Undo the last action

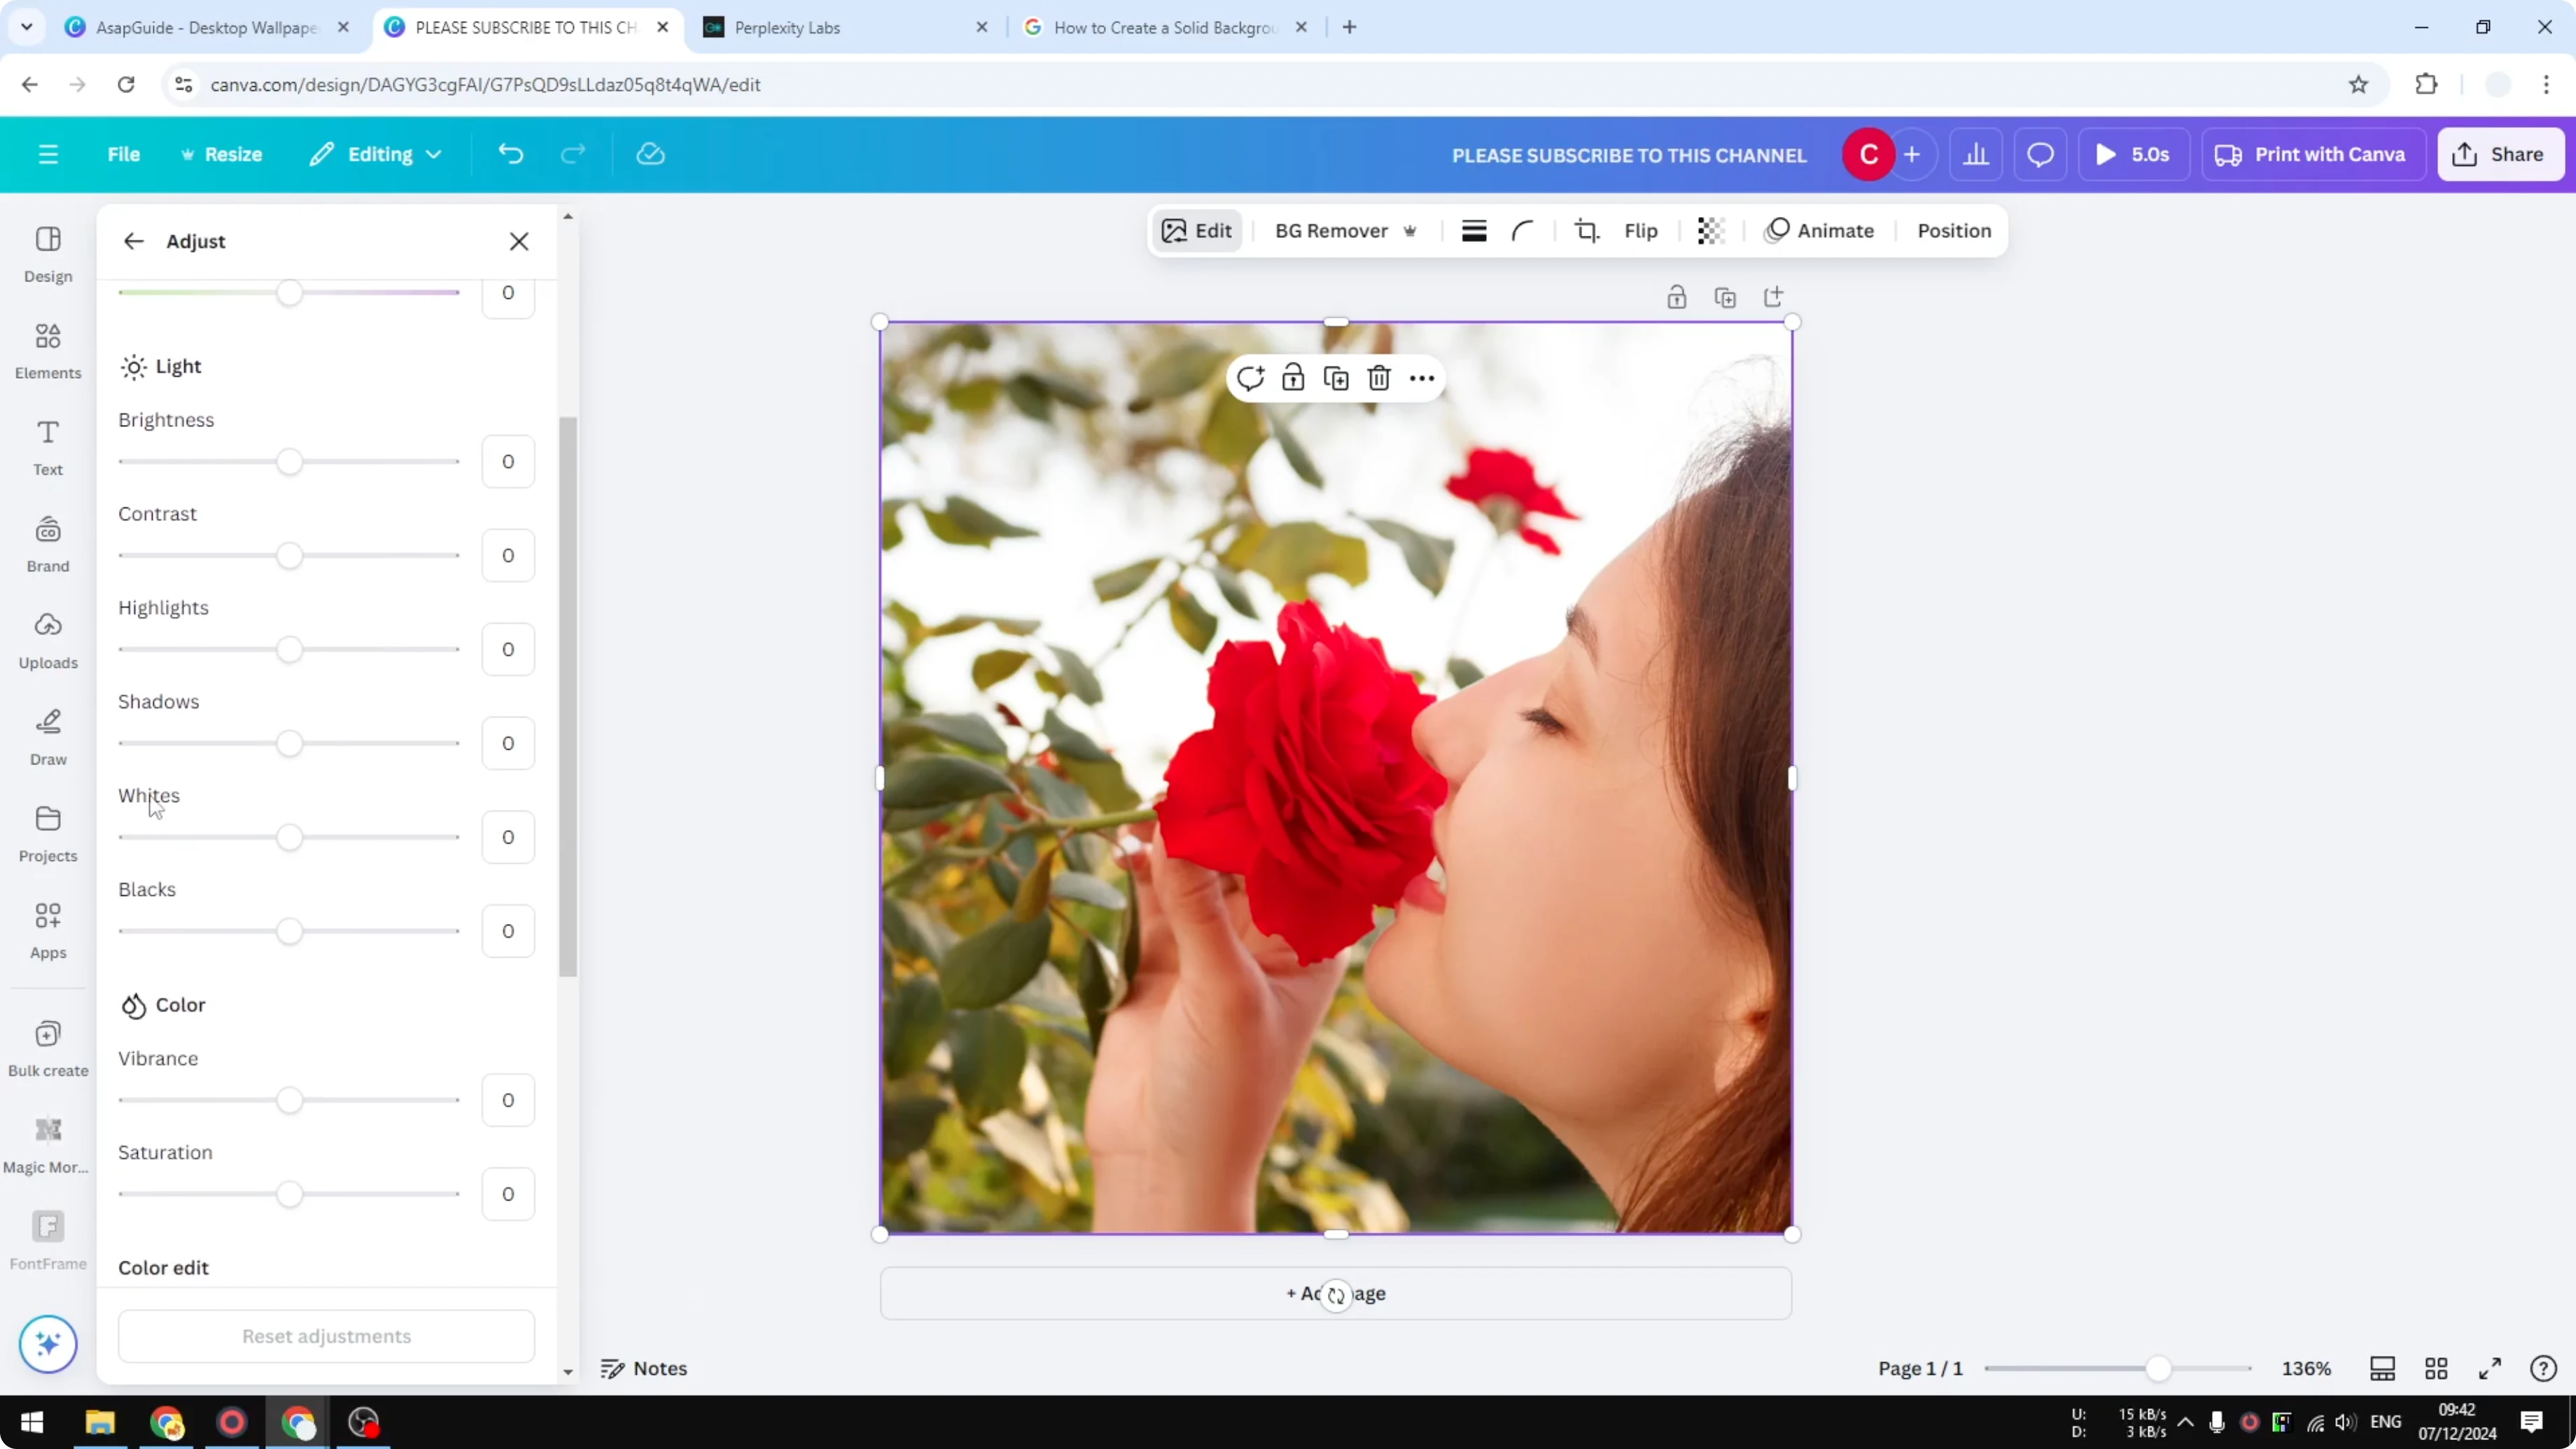click(510, 153)
